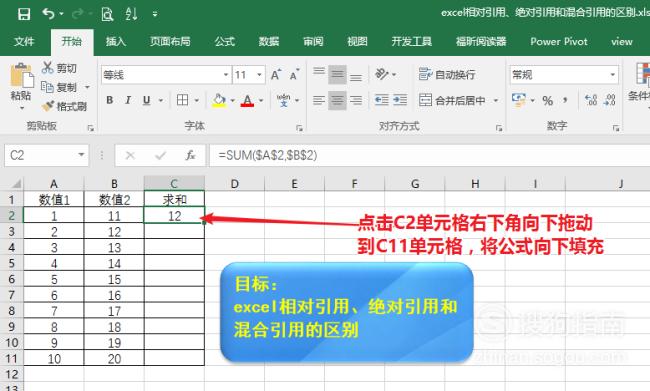Switch to the Power Pivot tab
Screen dimensions: 650x391
point(559,41)
